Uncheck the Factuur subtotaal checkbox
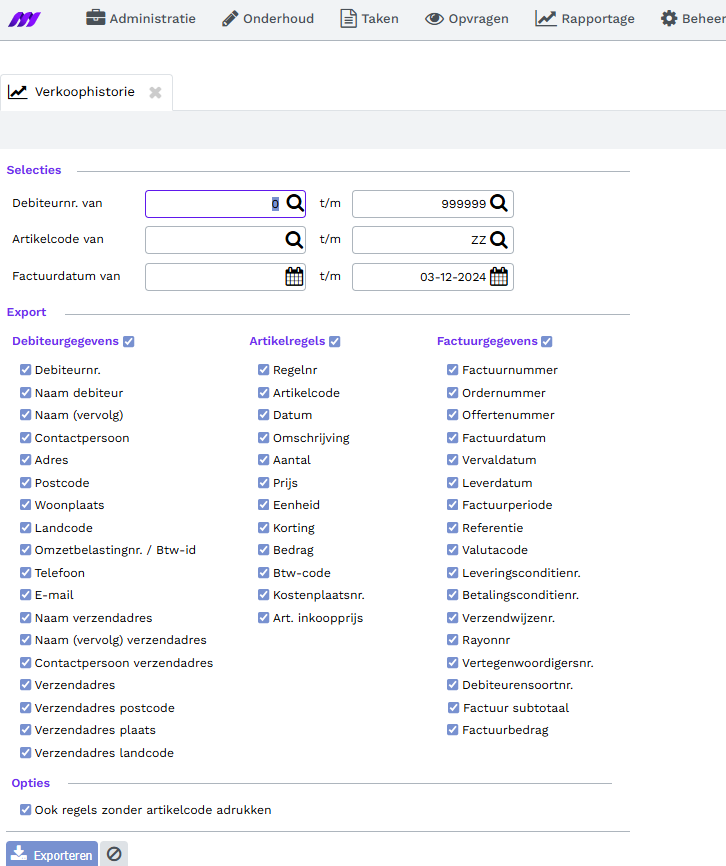Screen dimensions: 726x866 [x=454, y=707]
